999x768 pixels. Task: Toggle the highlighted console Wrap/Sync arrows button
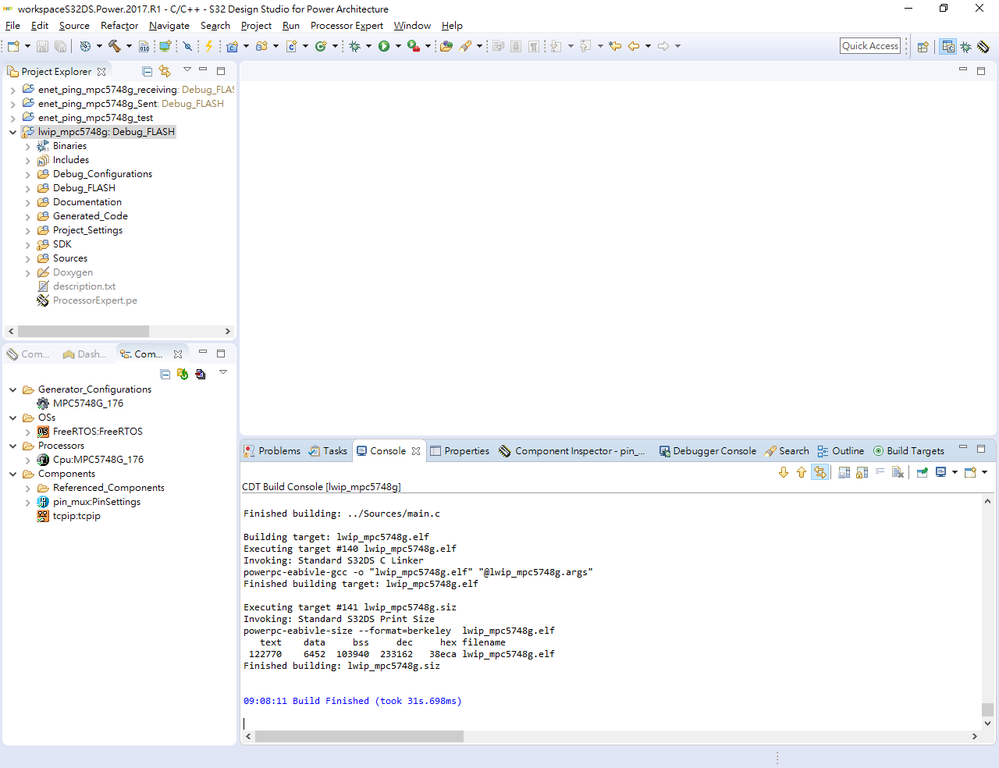click(x=820, y=472)
